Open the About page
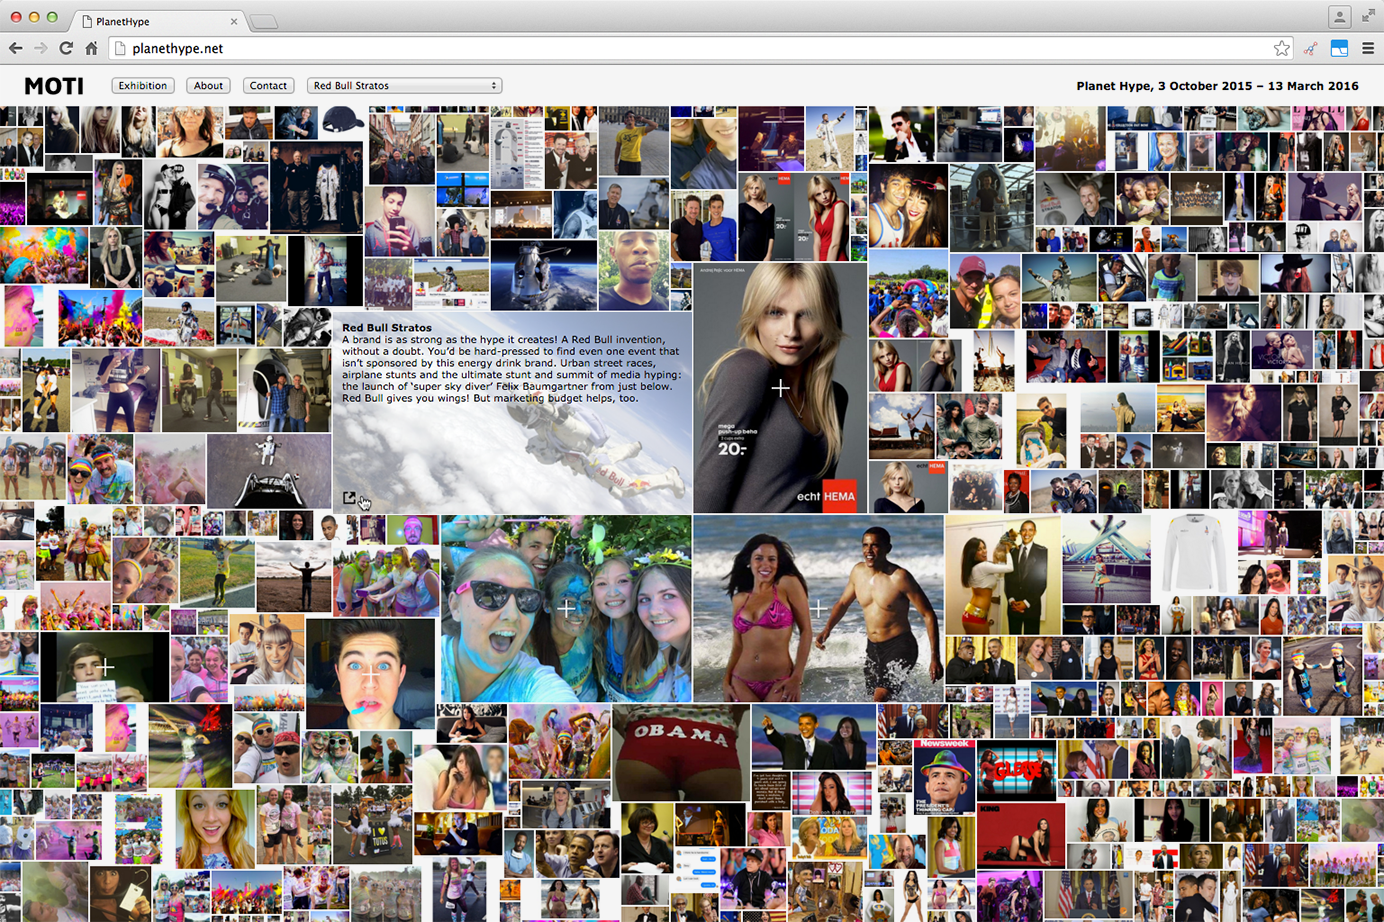1384x922 pixels. (208, 86)
